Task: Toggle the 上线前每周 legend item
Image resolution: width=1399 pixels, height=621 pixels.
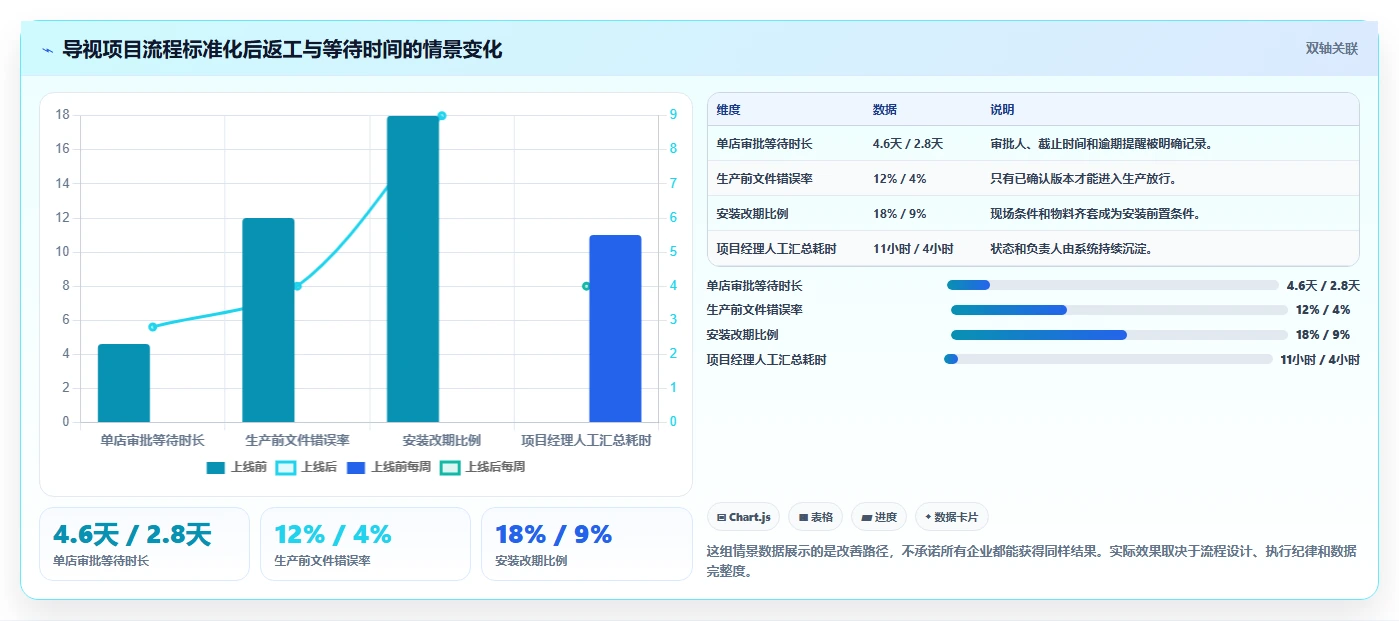Action: [388, 467]
